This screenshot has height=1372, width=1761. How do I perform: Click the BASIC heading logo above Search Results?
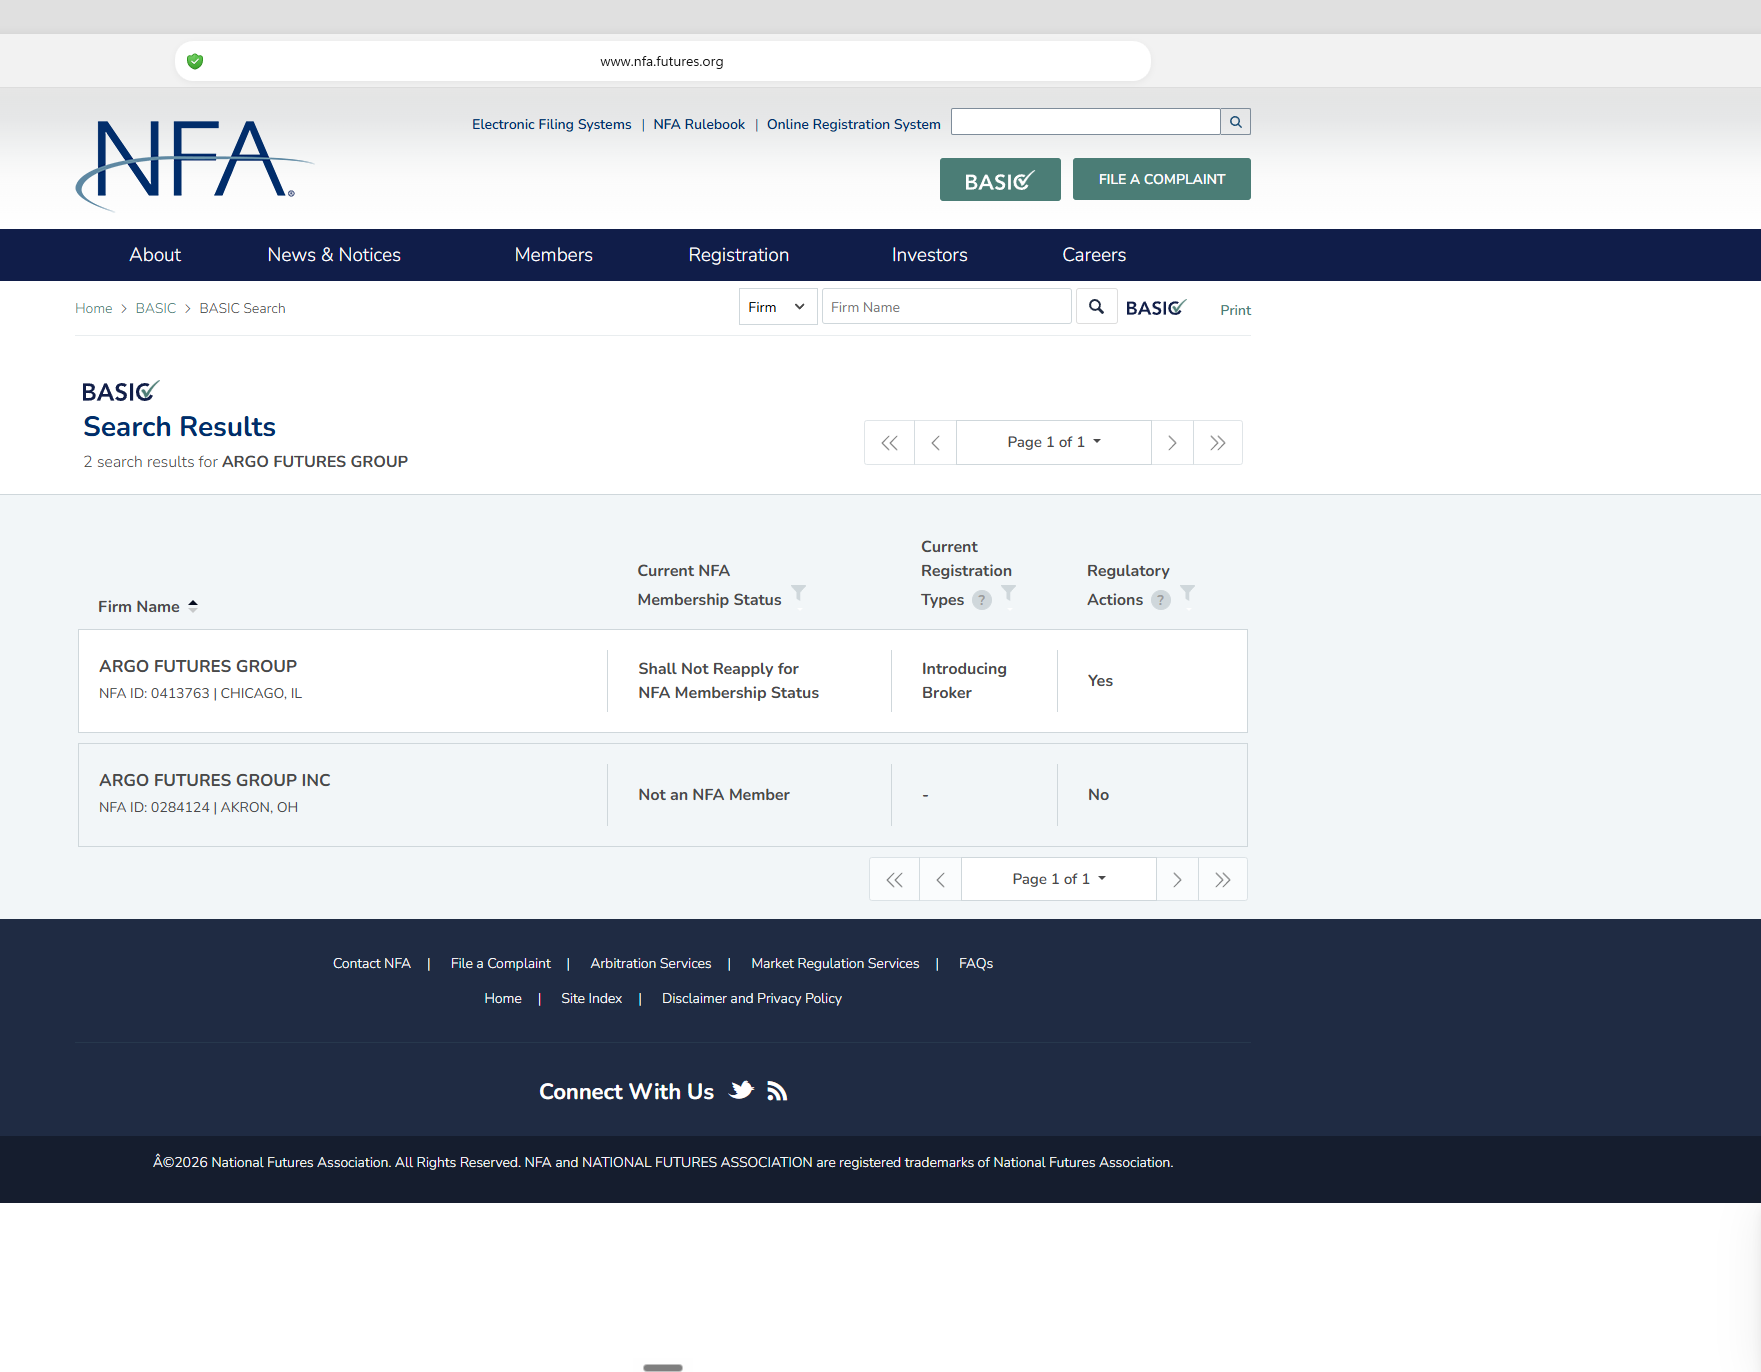120,391
